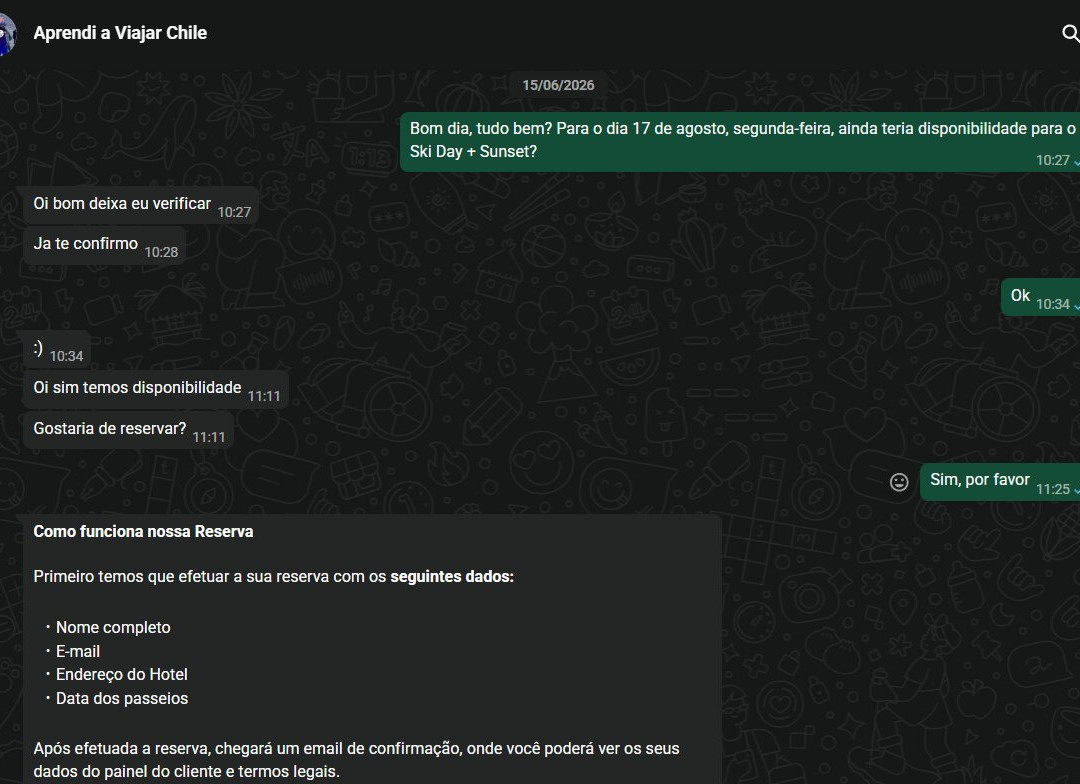Click the "Endereço do Hotel" bullet item
1080x784 pixels.
coord(121,674)
